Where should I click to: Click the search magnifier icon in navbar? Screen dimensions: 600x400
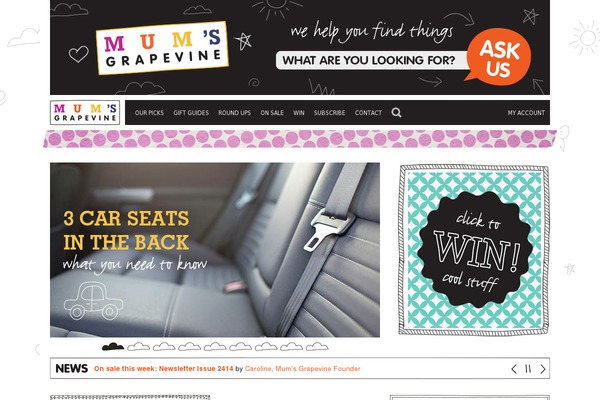[396, 113]
